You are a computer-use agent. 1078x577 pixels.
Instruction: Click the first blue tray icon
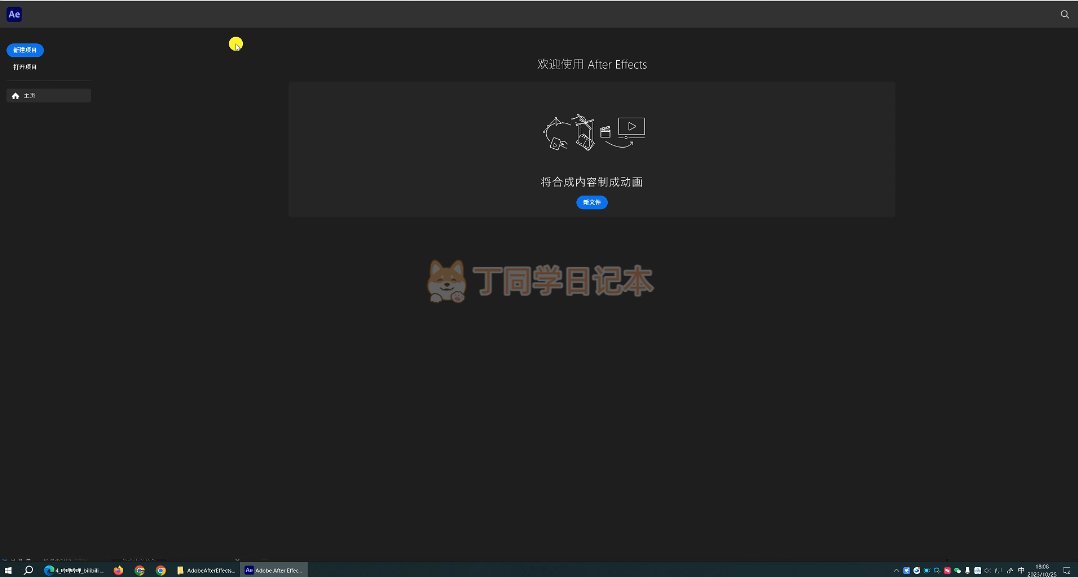click(x=906, y=571)
